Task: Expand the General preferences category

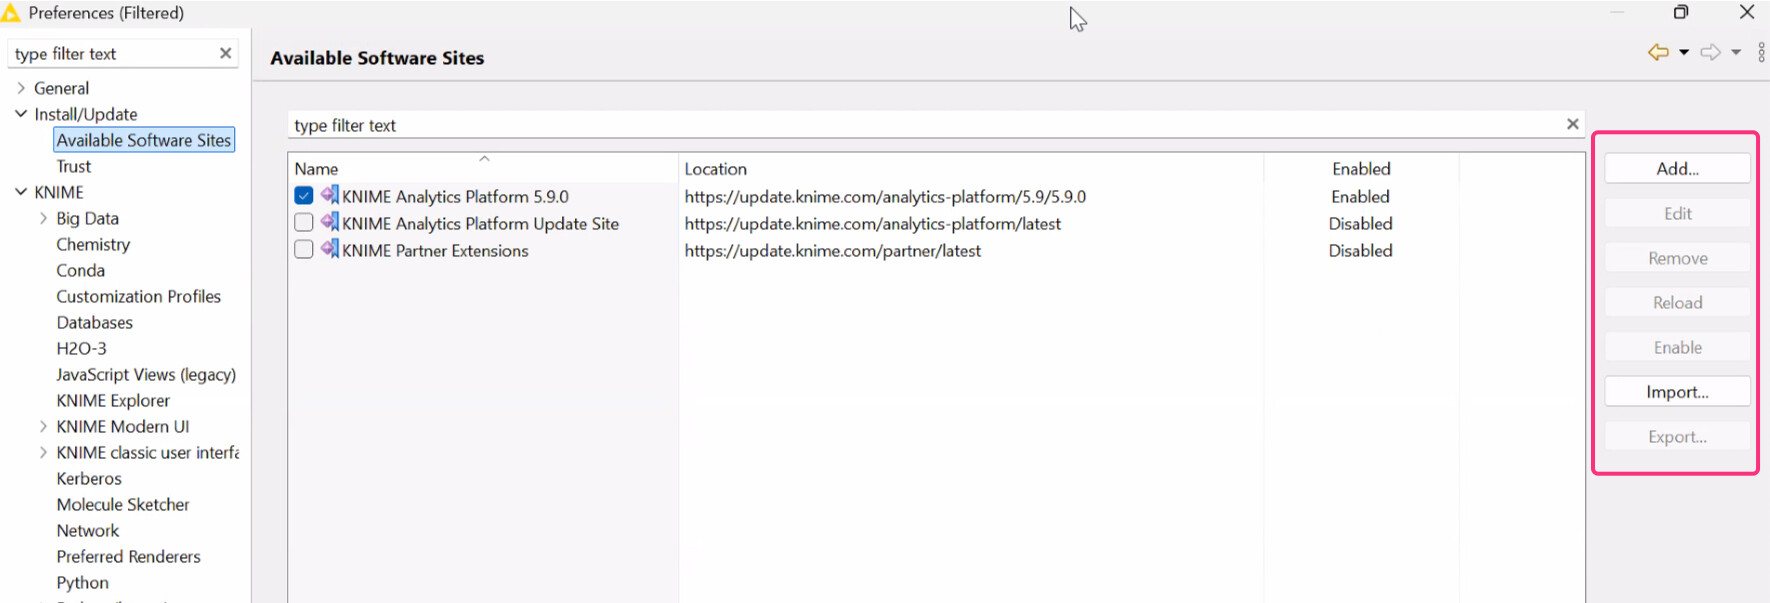Action: tap(21, 88)
